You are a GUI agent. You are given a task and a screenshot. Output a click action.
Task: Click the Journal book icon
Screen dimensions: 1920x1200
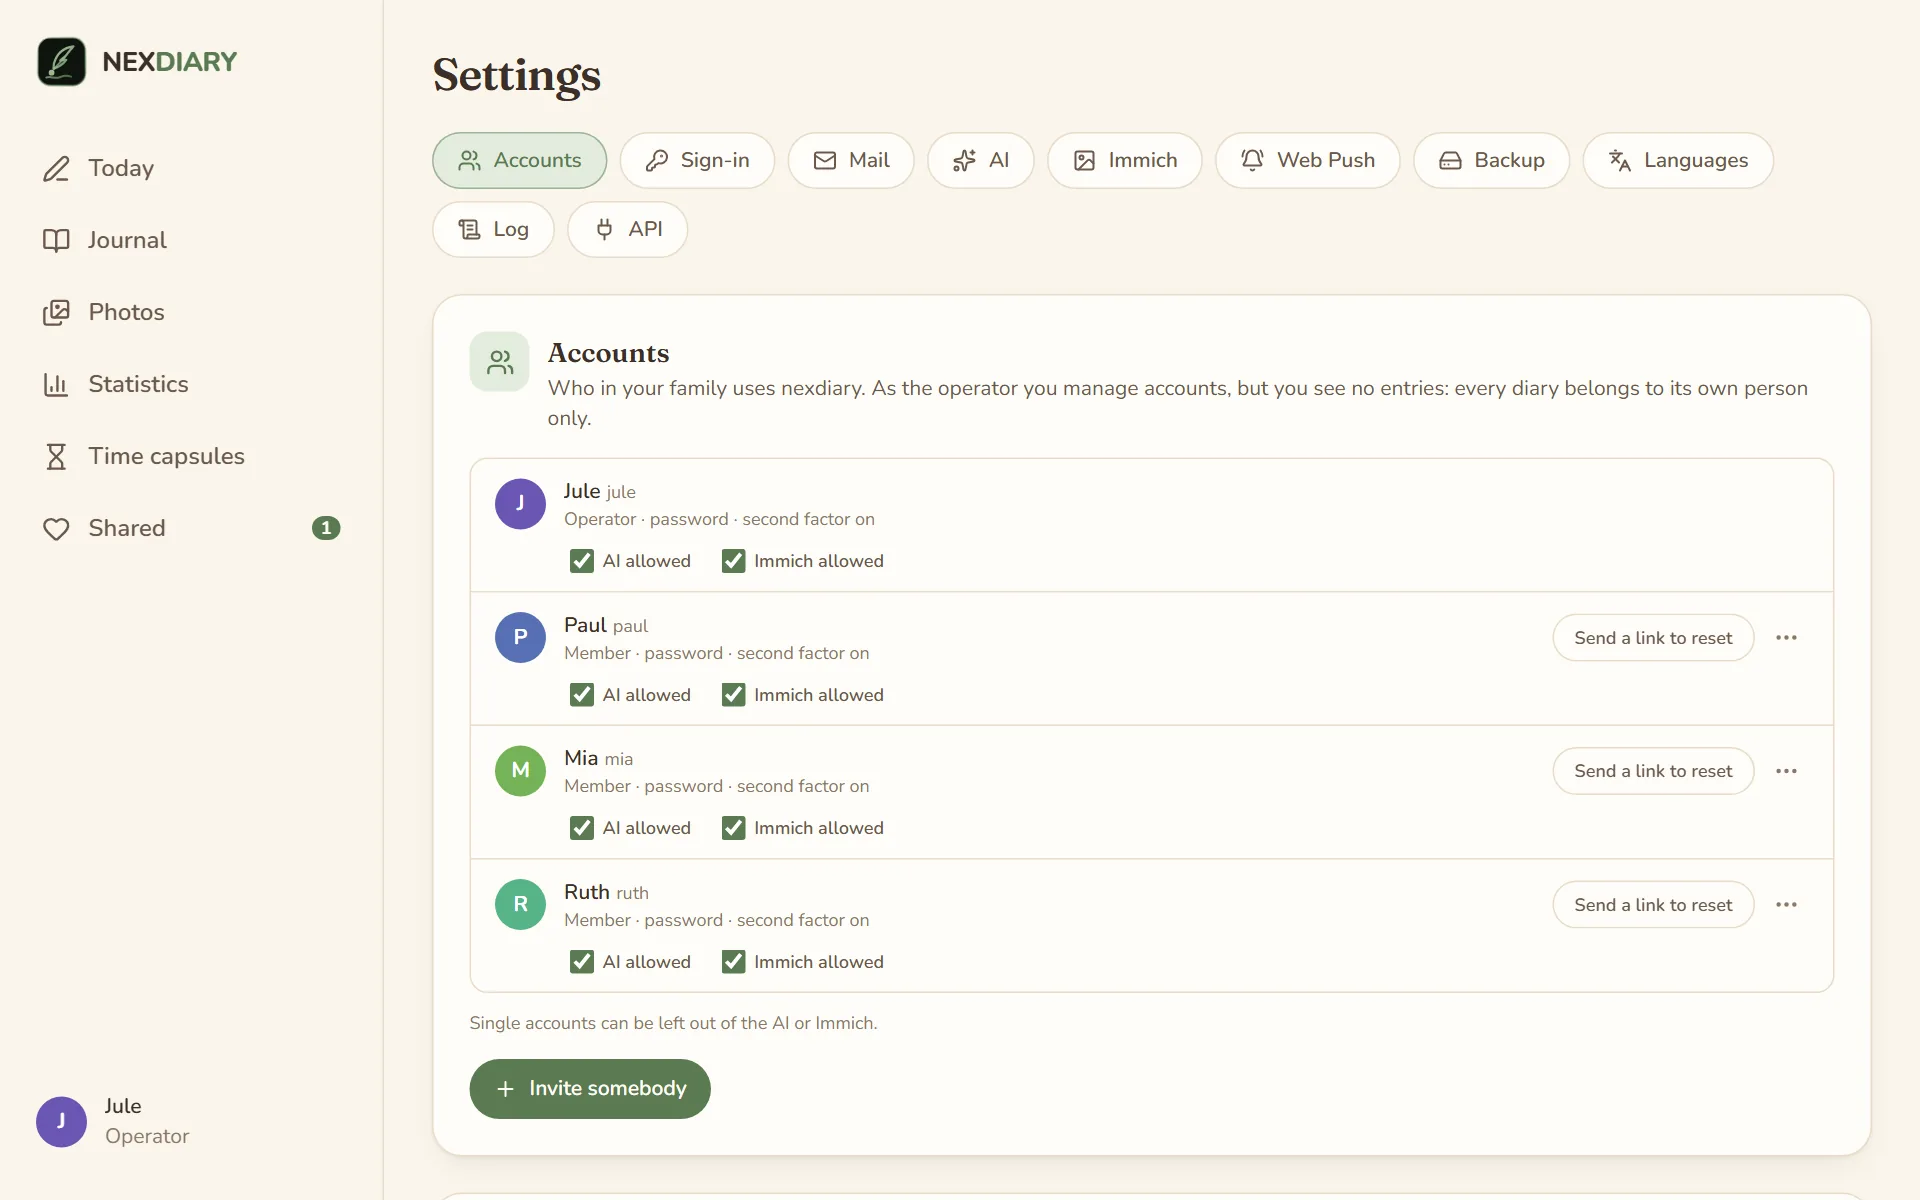(56, 240)
